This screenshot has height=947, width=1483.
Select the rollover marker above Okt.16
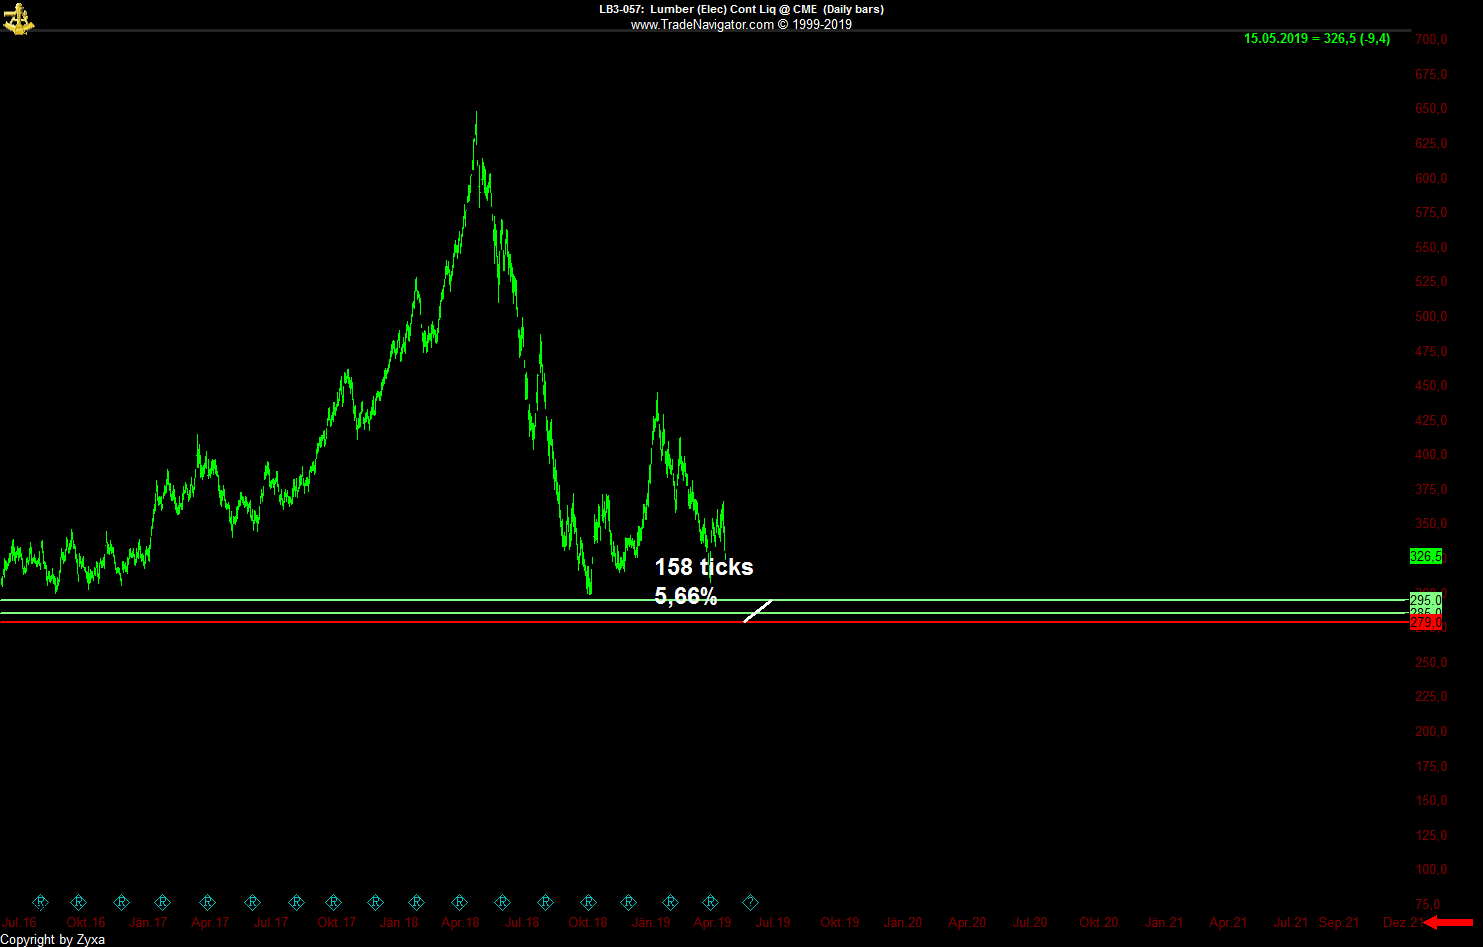coord(79,902)
